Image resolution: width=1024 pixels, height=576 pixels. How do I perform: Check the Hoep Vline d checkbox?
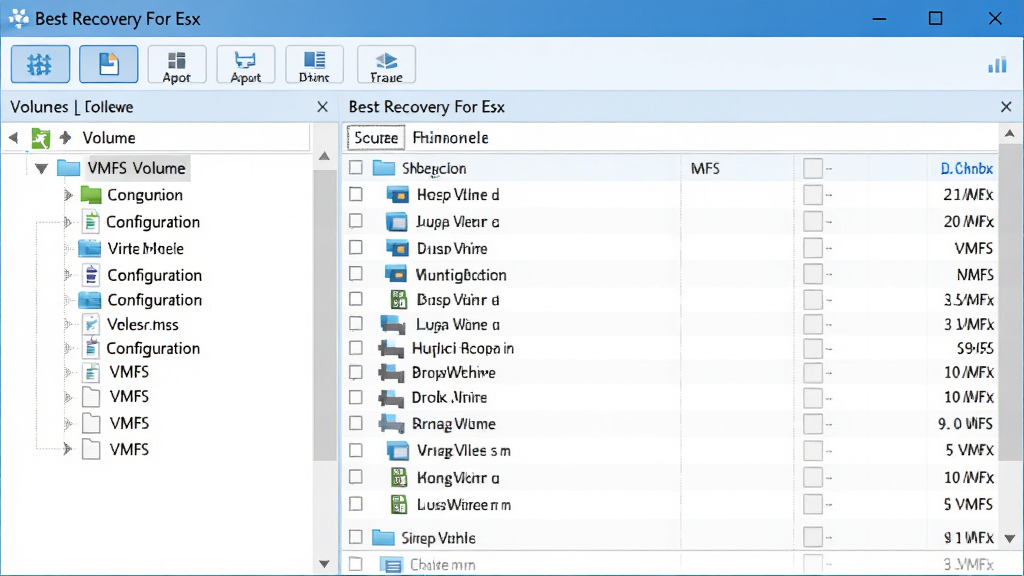pyautogui.click(x=355, y=194)
